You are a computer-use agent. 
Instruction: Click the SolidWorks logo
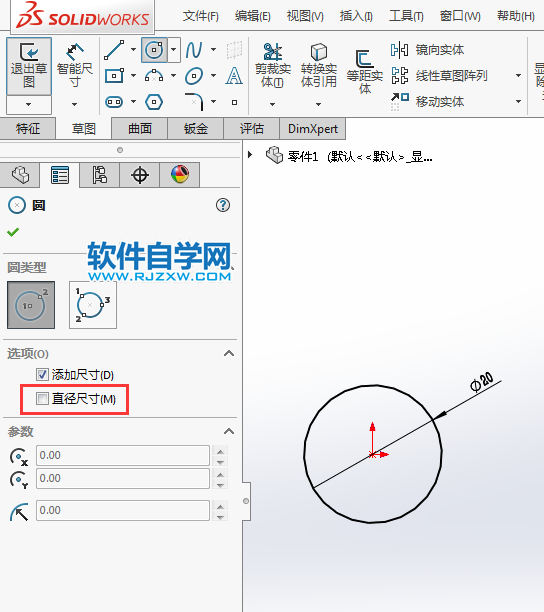82,18
